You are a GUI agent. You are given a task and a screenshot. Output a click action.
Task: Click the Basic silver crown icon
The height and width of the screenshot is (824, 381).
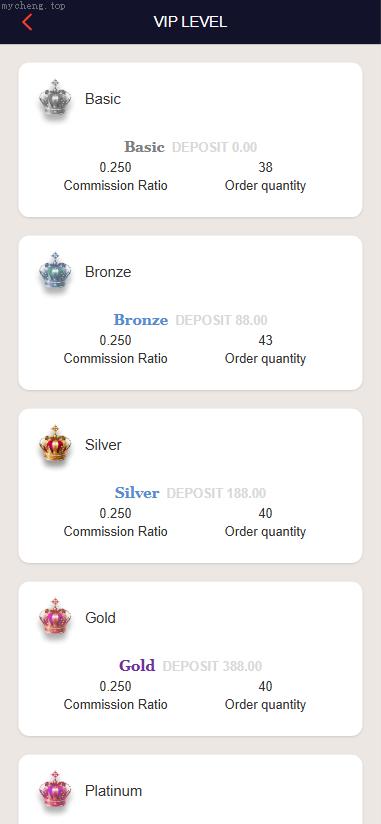[x=55, y=98]
